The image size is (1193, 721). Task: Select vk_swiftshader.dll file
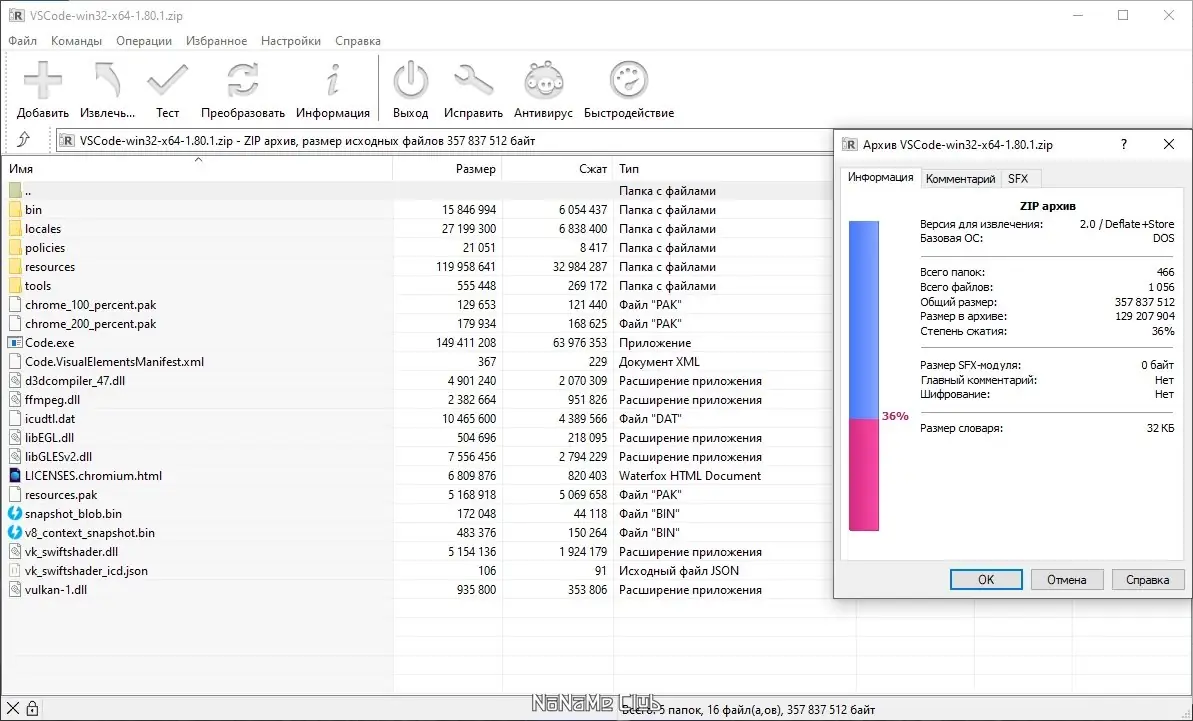(72, 552)
